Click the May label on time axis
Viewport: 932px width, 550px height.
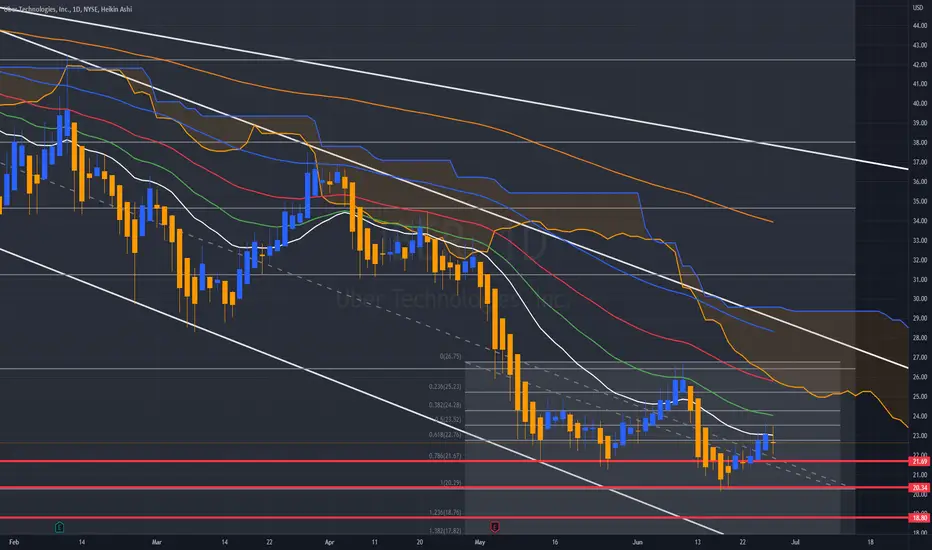tap(480, 542)
